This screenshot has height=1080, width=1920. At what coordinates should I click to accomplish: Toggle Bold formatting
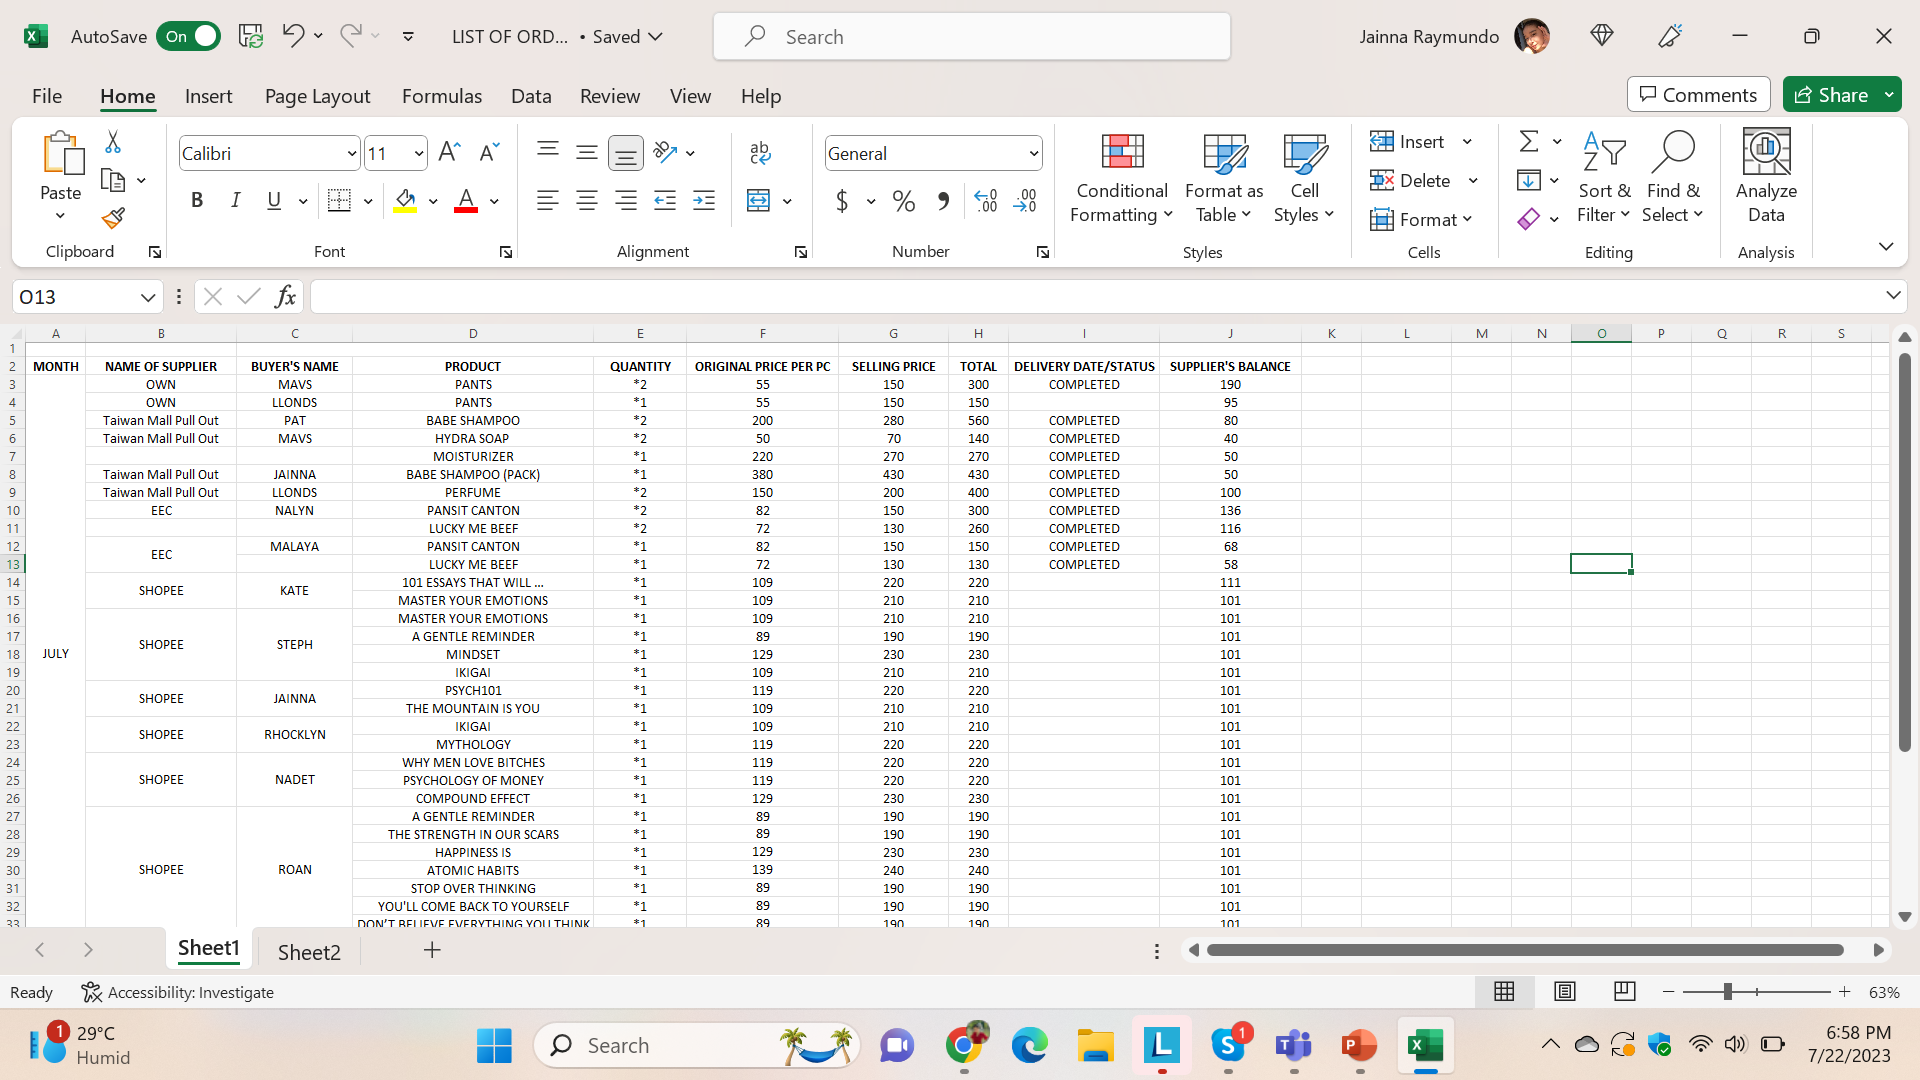coord(197,201)
